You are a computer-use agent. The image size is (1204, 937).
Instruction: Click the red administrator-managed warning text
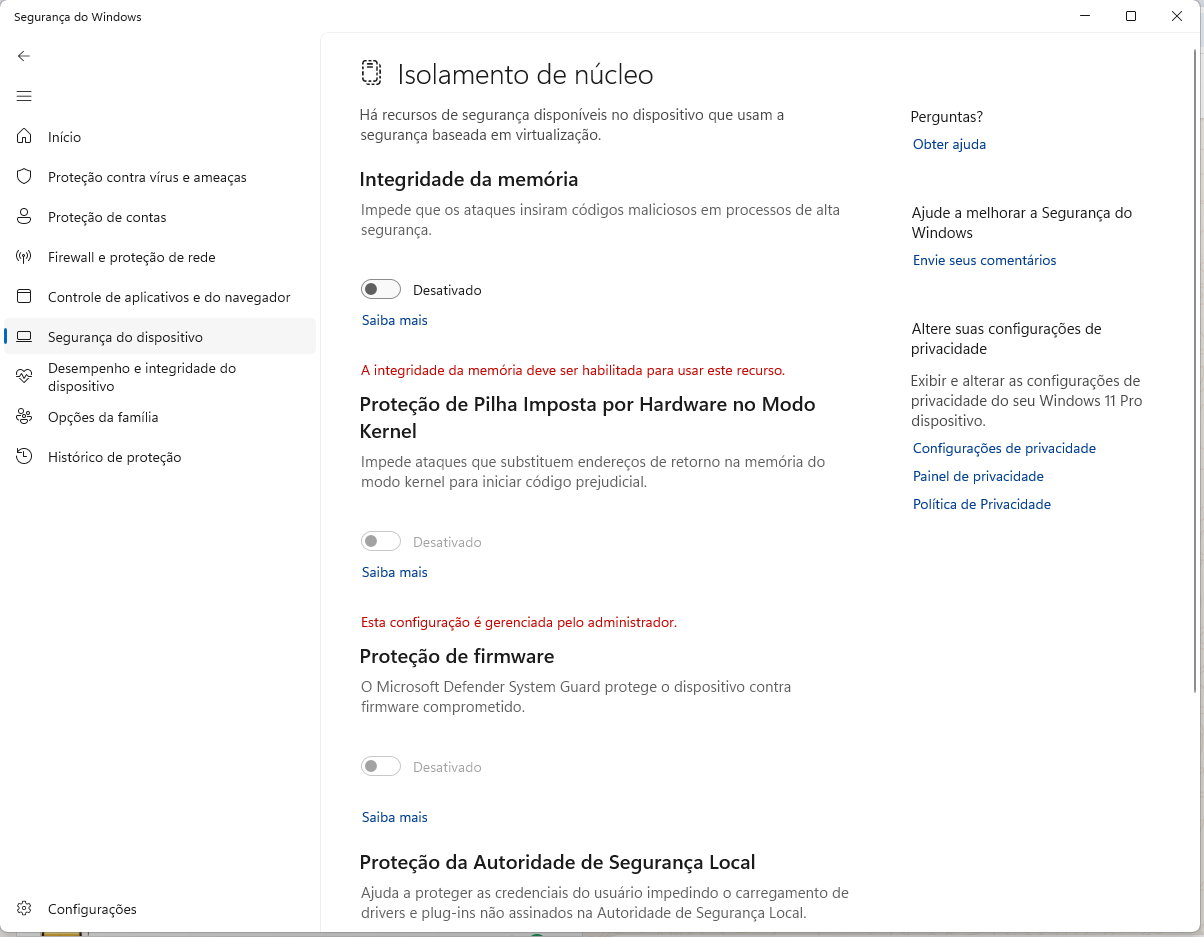[x=519, y=622]
